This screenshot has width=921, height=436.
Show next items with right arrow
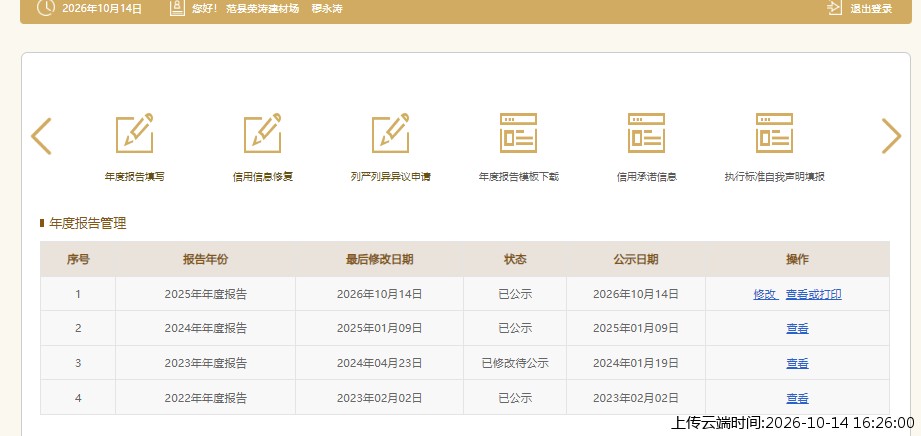pos(891,136)
